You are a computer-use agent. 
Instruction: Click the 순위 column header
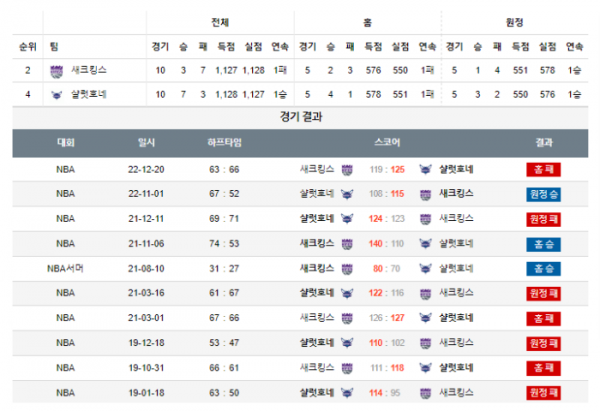pos(28,47)
